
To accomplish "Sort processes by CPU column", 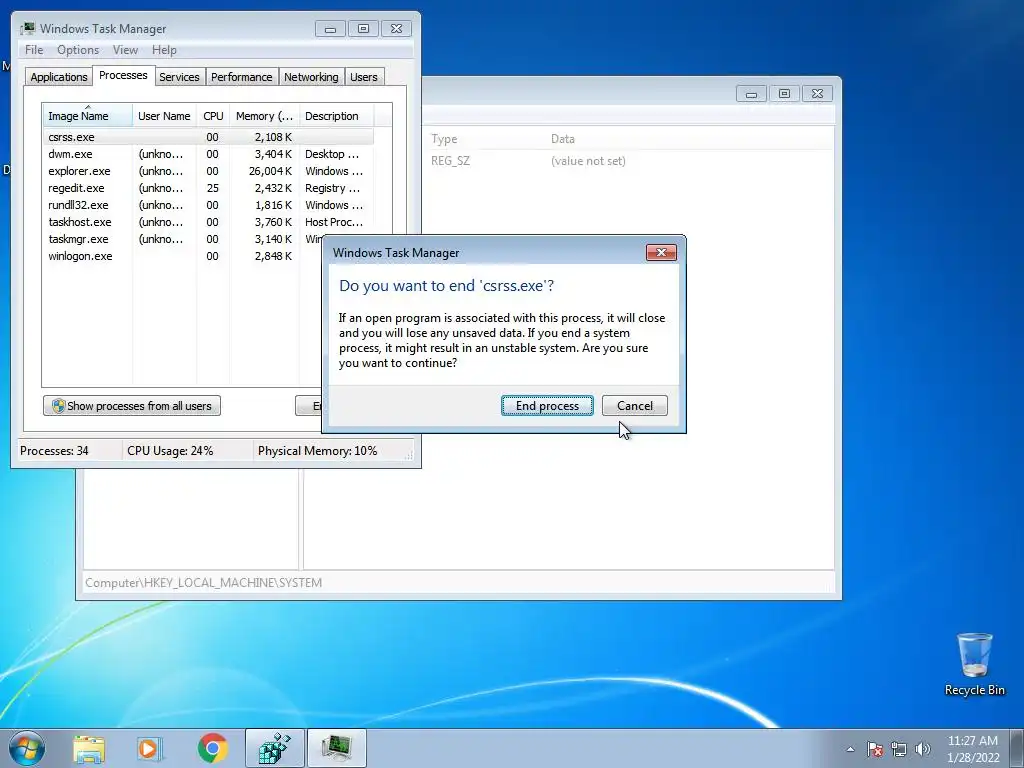I will 213,116.
